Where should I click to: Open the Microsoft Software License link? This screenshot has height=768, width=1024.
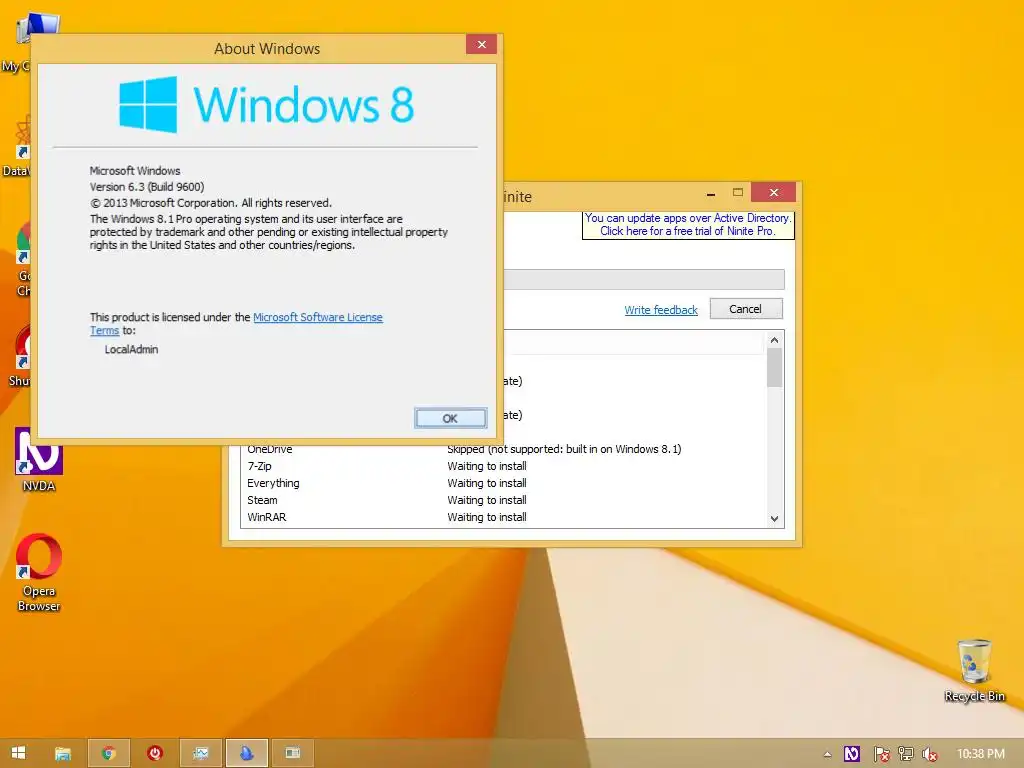pyautogui.click(x=317, y=317)
